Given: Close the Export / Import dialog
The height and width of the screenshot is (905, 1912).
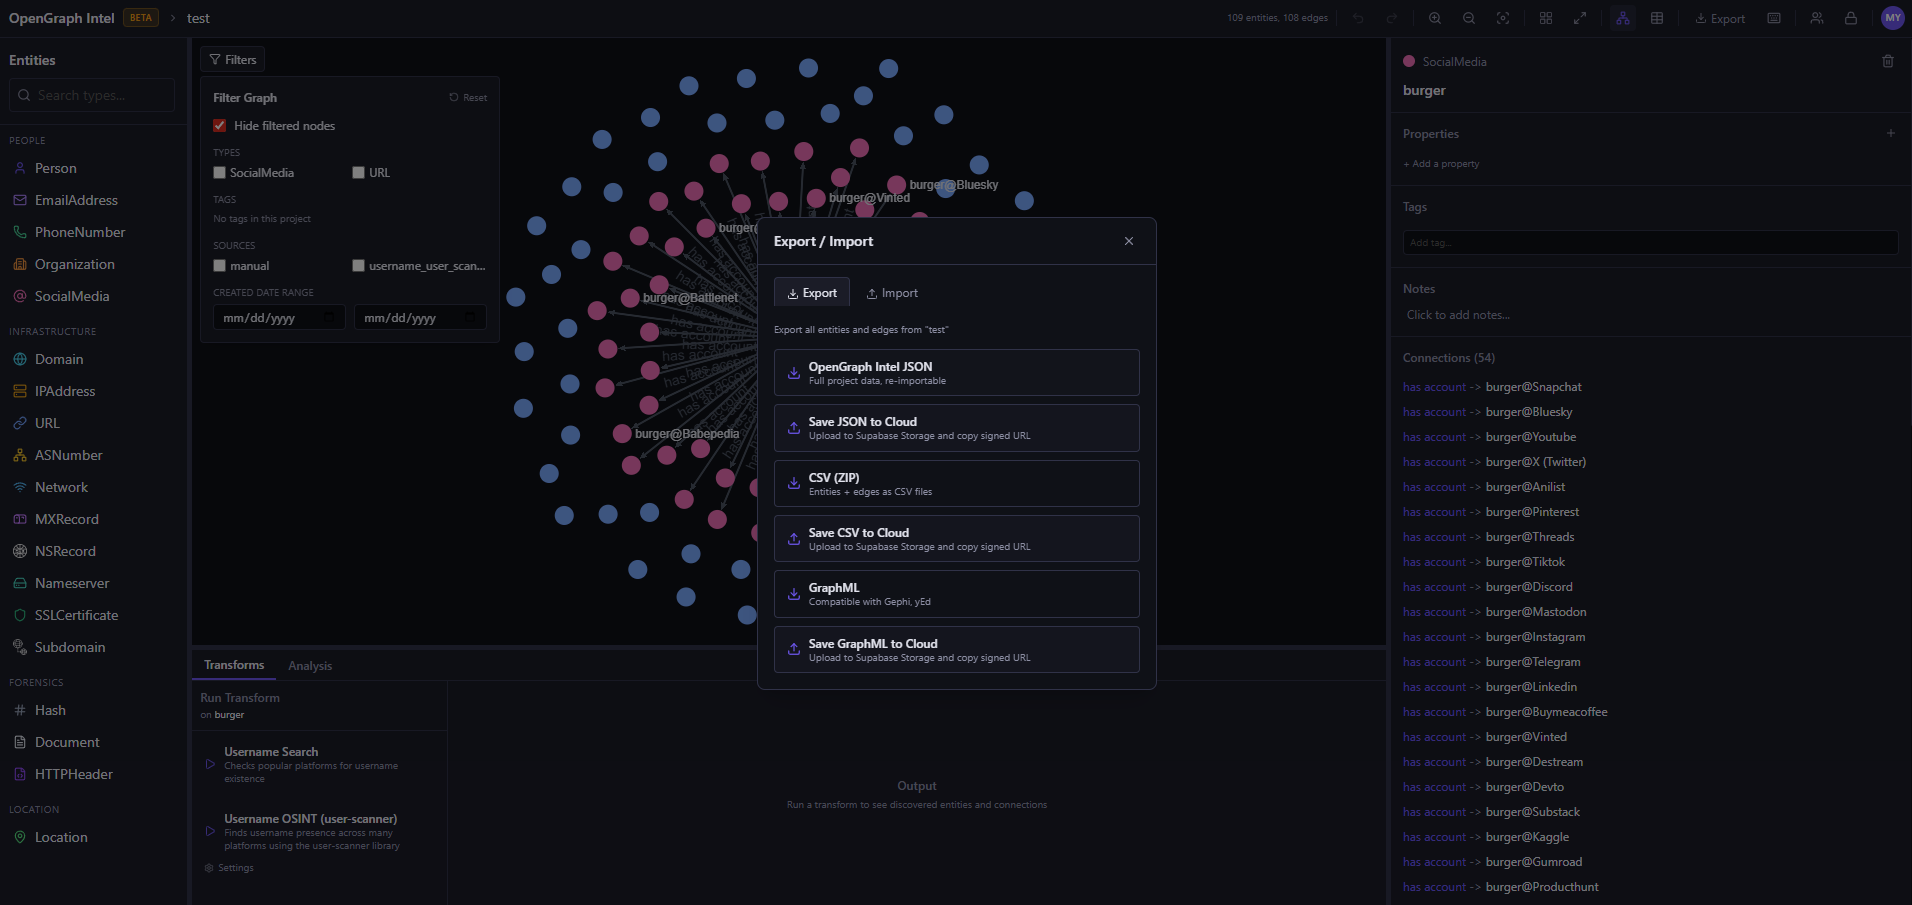Looking at the screenshot, I should [1129, 241].
